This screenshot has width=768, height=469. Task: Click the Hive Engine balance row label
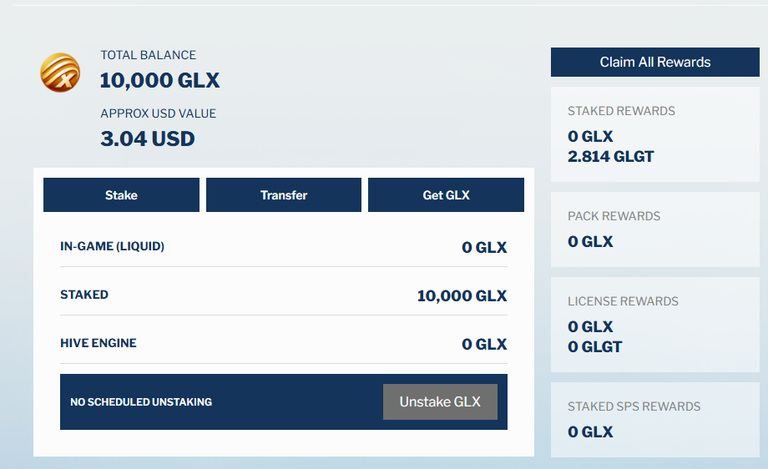[x=98, y=343]
